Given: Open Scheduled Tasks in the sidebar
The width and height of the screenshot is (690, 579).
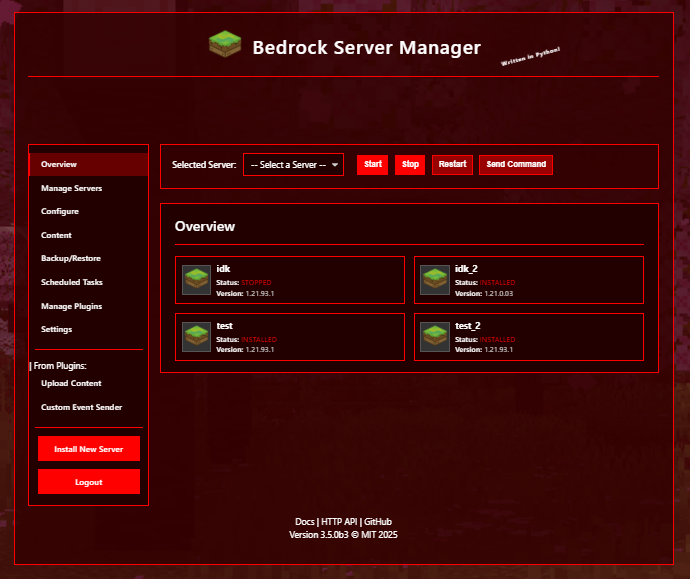Looking at the screenshot, I should (x=88, y=282).
